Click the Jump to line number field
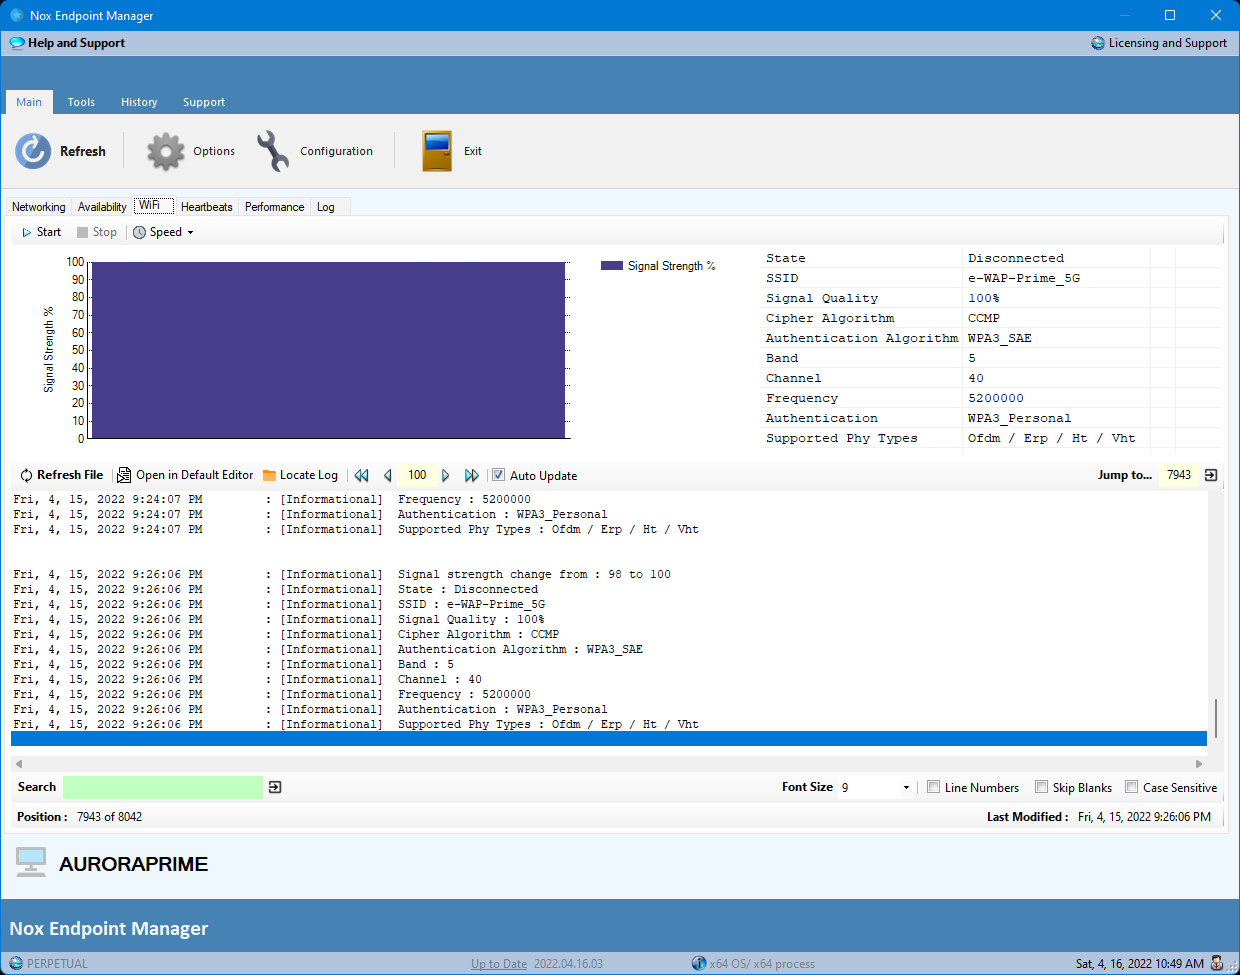This screenshot has width=1240, height=975. [1179, 475]
